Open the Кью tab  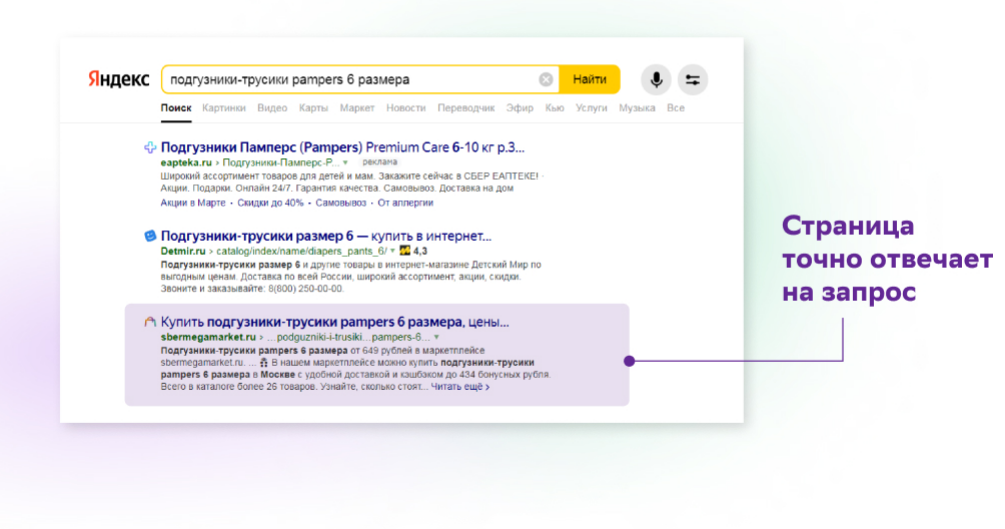[554, 108]
